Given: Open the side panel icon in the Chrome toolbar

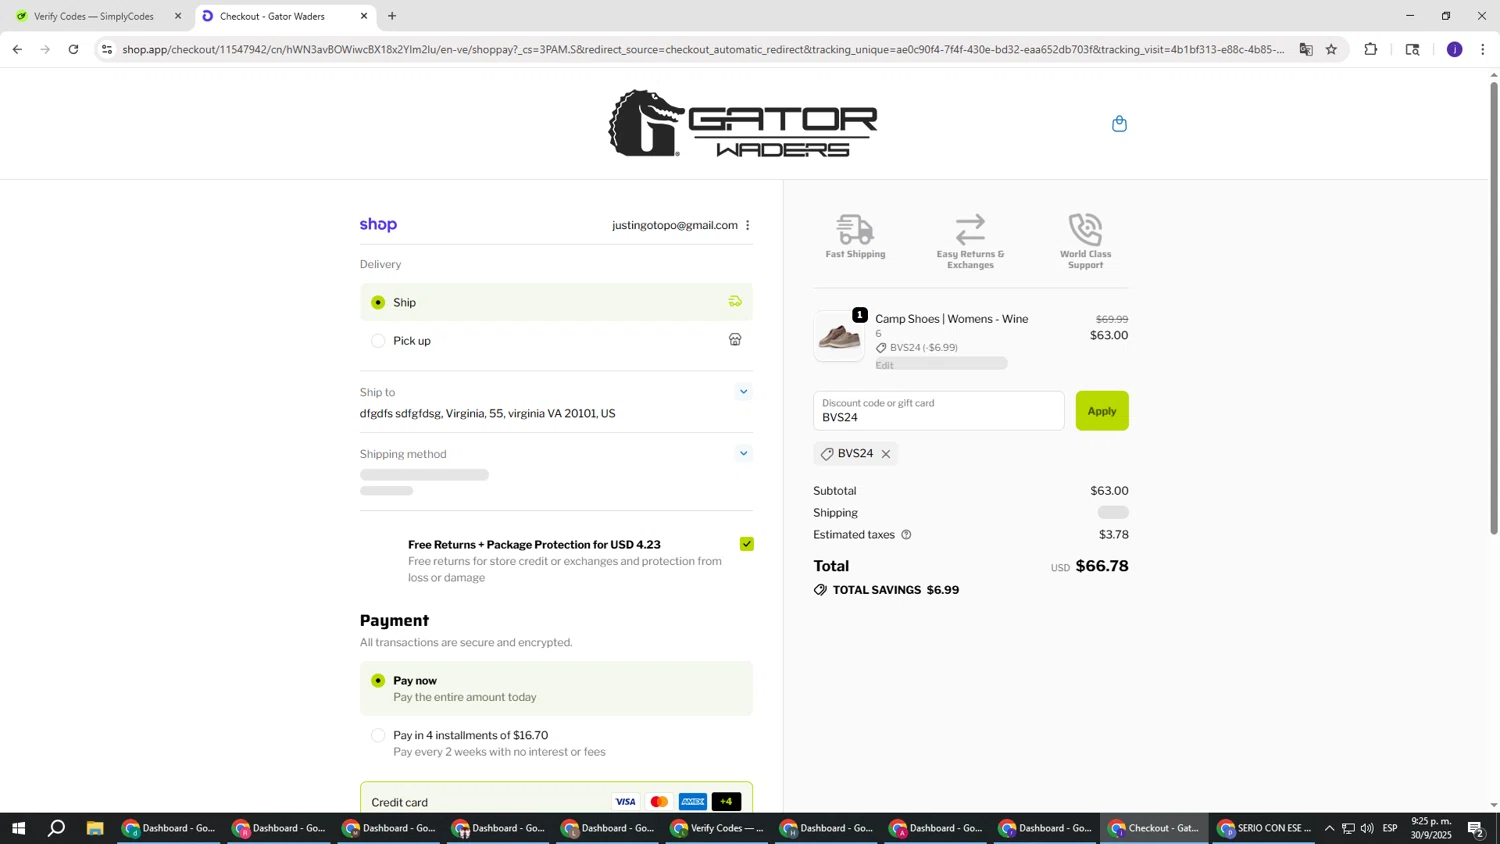Looking at the screenshot, I should [x=1412, y=49].
